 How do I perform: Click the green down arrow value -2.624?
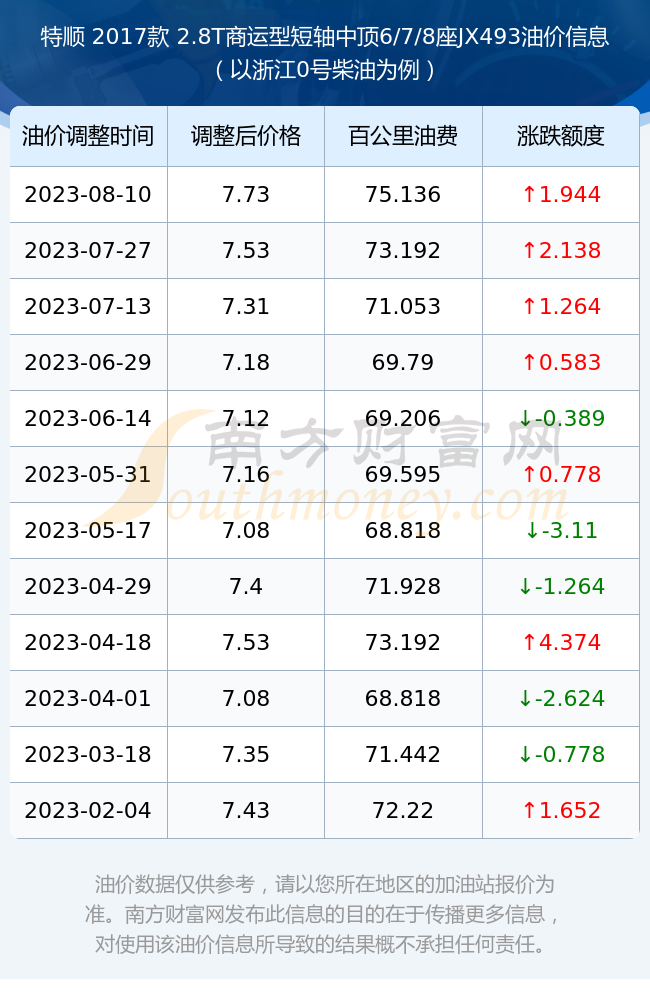coord(561,698)
